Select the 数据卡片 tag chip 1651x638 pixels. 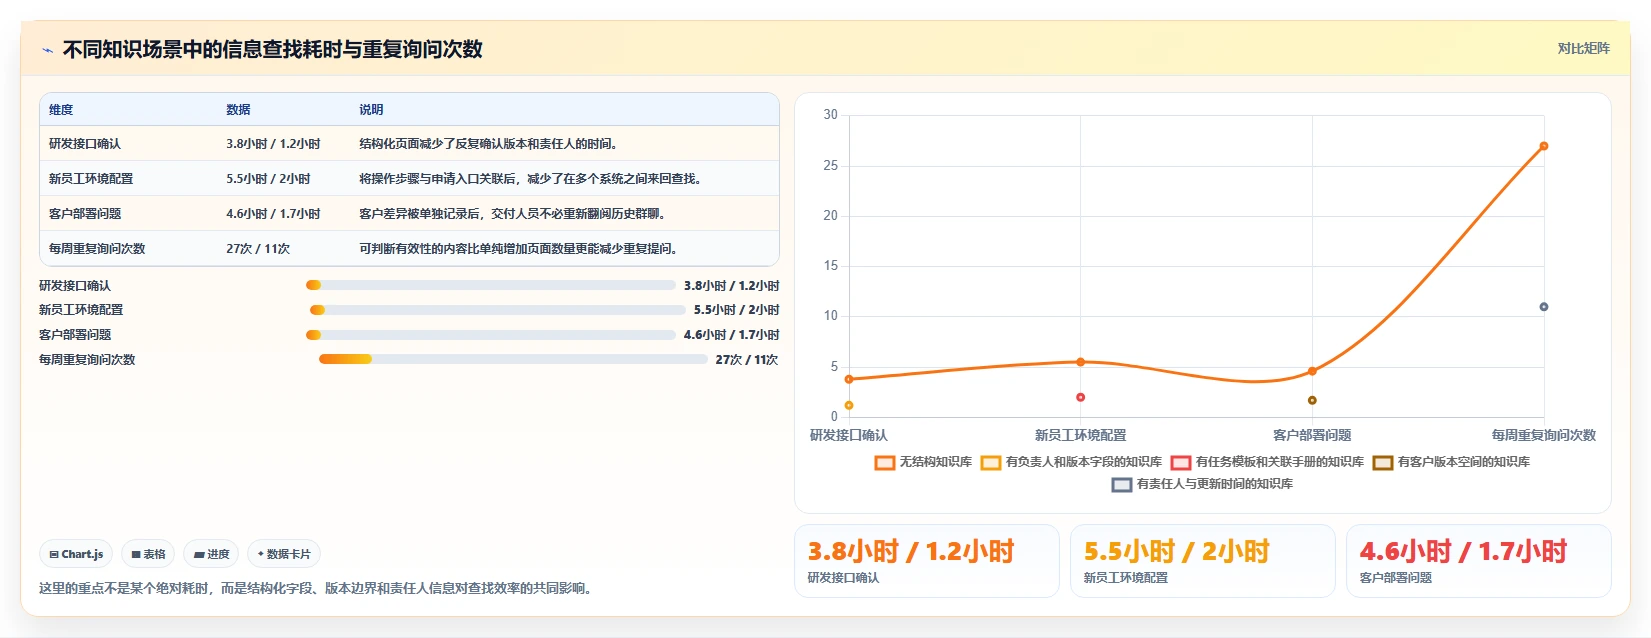click(x=284, y=554)
